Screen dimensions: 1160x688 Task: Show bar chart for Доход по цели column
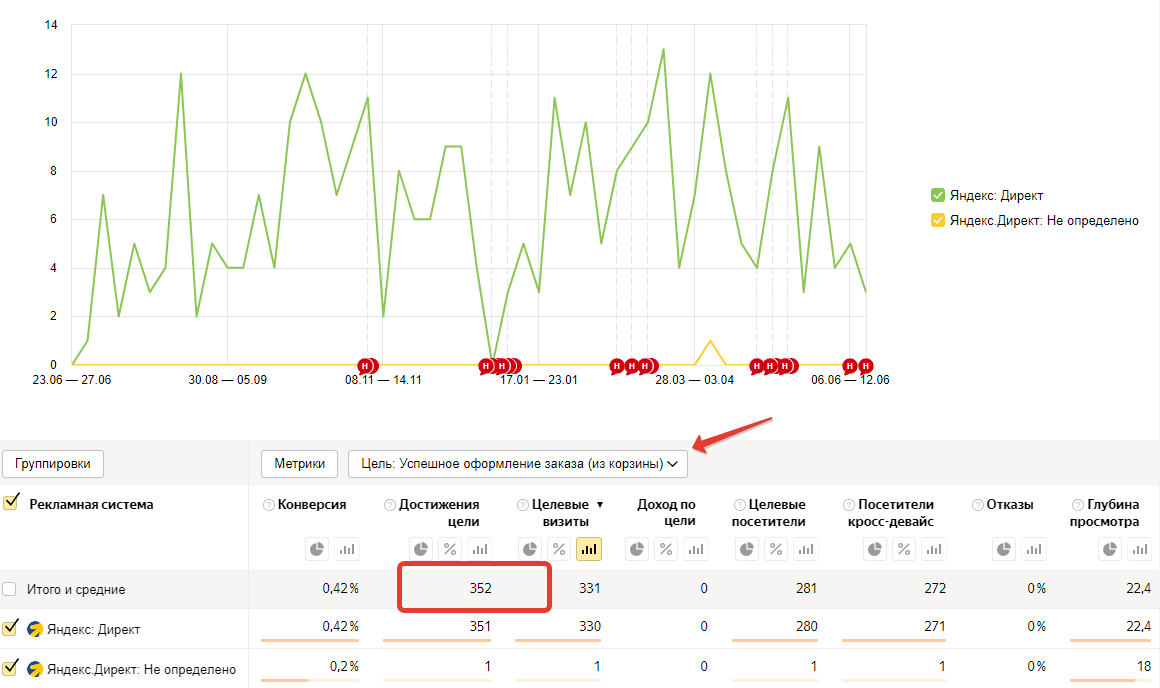point(696,549)
